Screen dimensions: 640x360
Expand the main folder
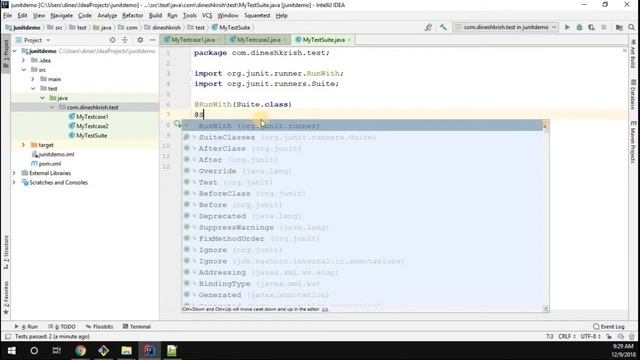(33, 79)
